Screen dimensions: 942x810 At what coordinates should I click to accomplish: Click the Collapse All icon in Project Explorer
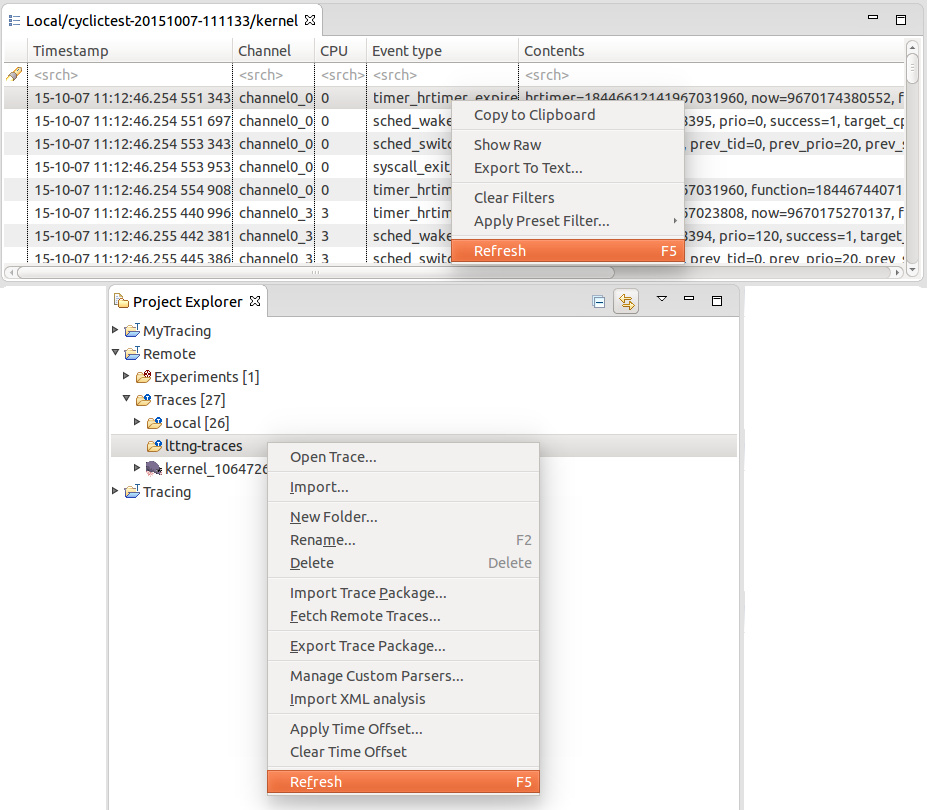(599, 301)
